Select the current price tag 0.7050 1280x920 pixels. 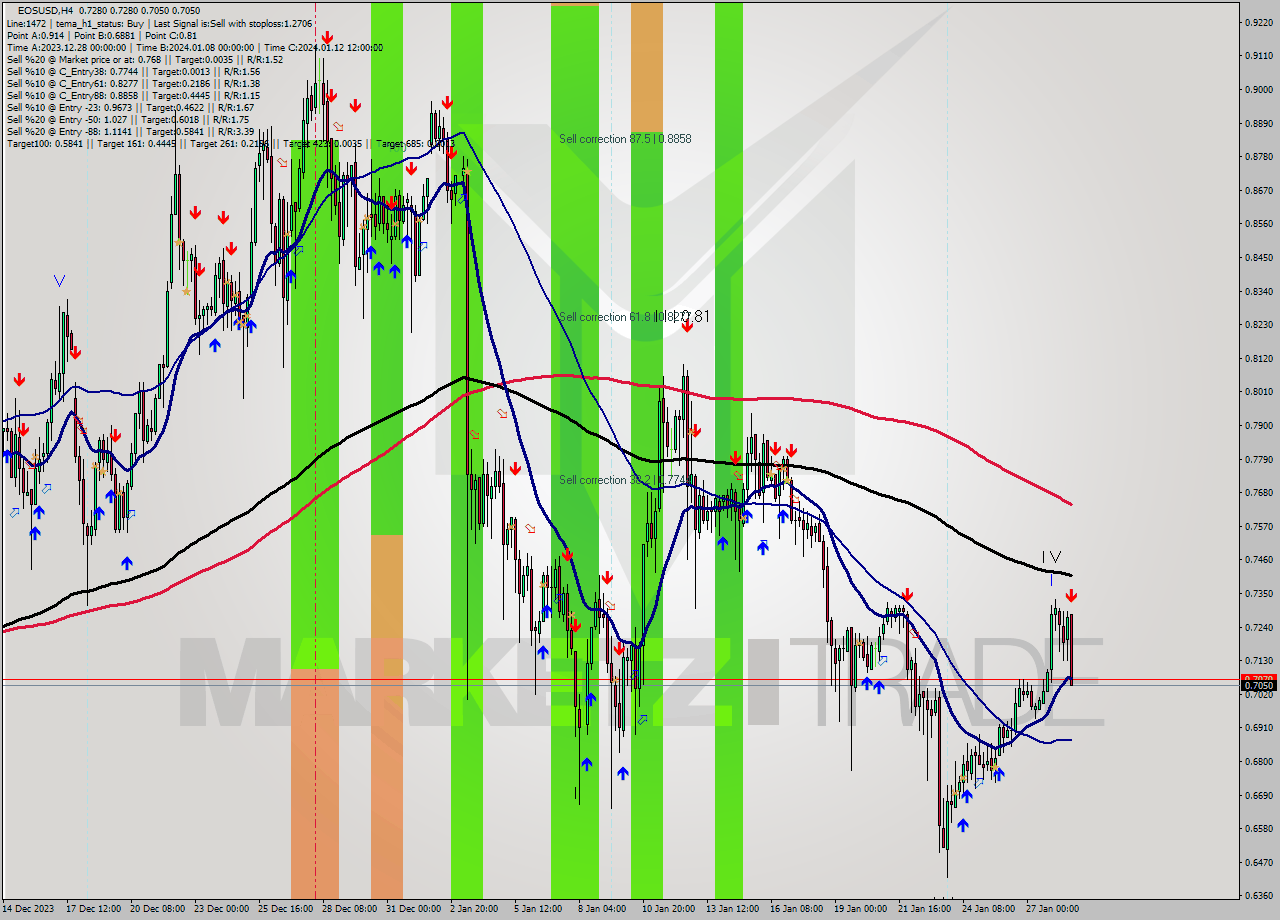[x=1258, y=686]
